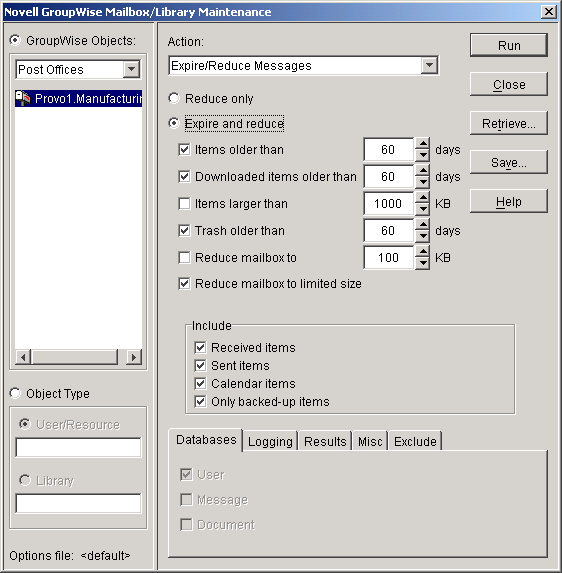This screenshot has width=562, height=573.
Task: Click the Items older than days field
Action: coord(388,149)
